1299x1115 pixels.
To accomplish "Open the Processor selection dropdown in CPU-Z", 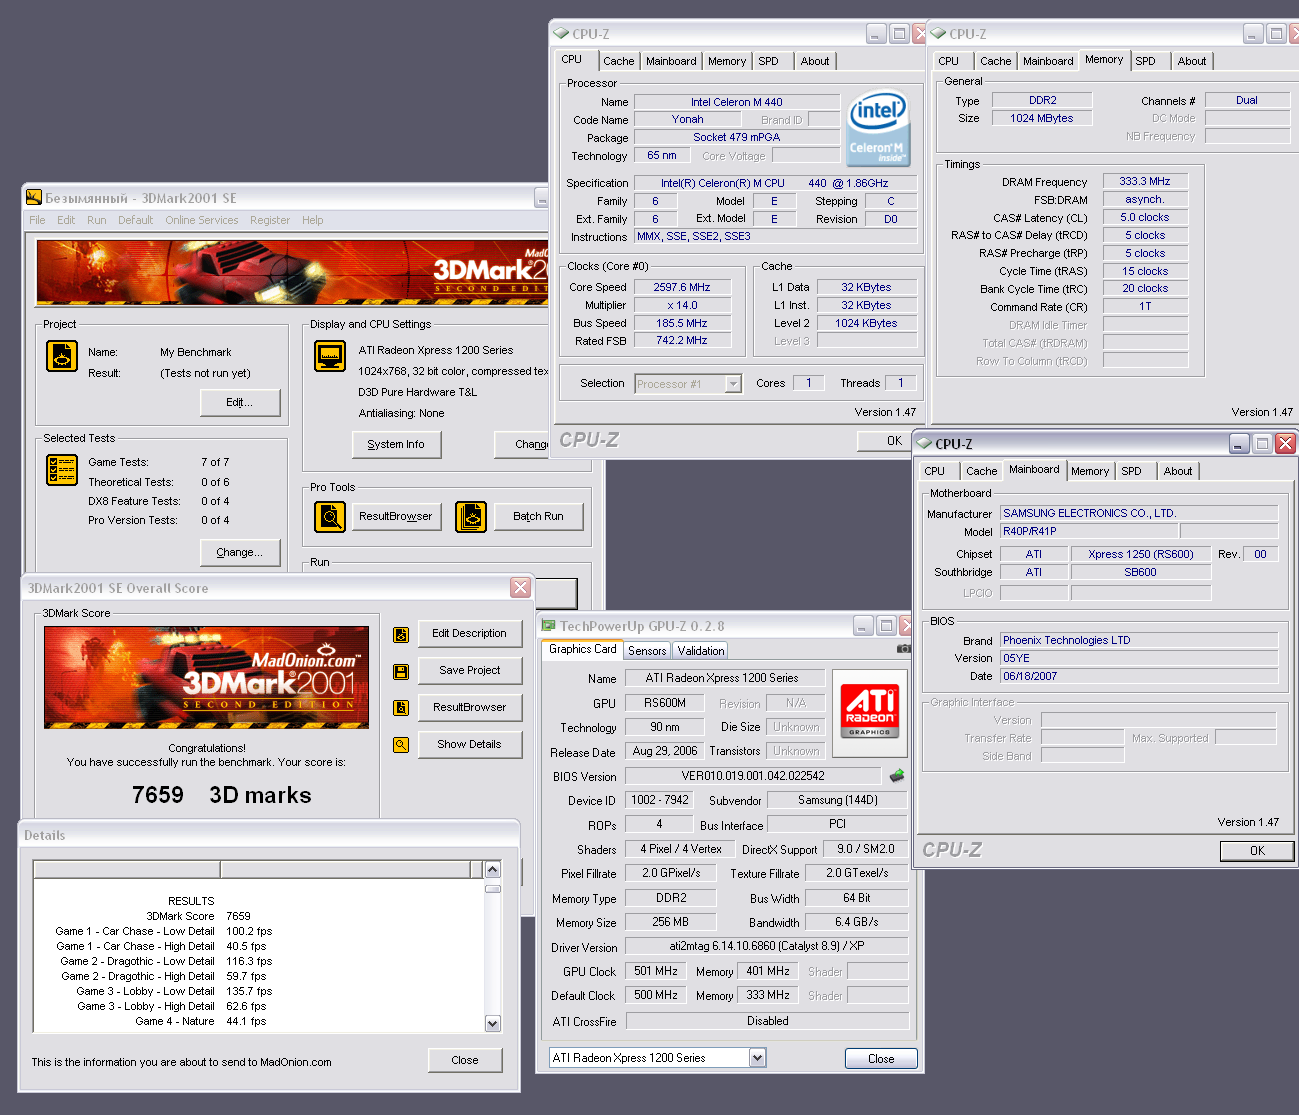I will [x=733, y=384].
